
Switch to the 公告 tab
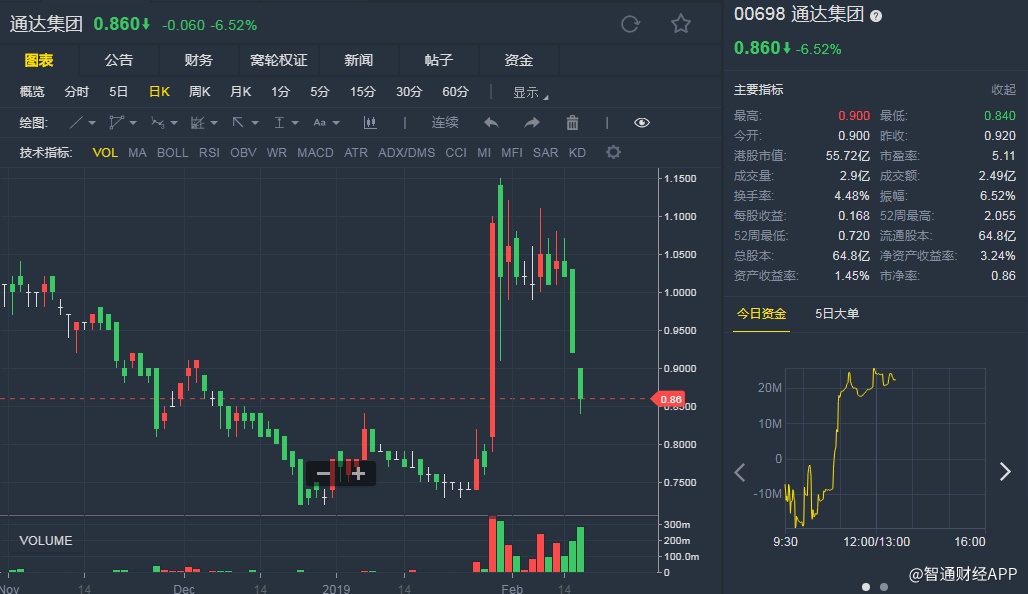119,60
